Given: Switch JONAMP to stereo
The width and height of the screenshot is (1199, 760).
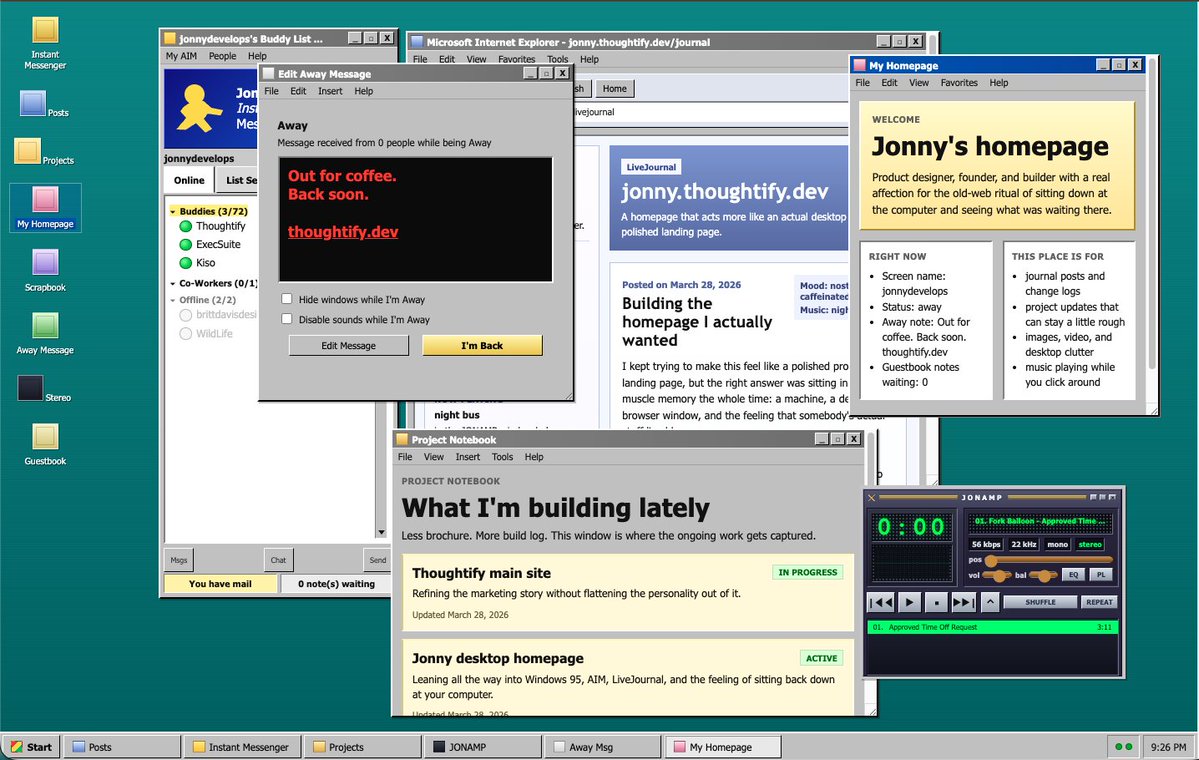Looking at the screenshot, I should coord(1090,544).
